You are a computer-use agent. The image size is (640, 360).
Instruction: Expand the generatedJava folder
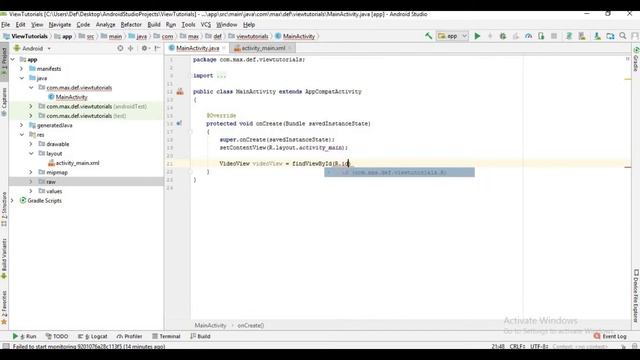pyautogui.click(x=22, y=125)
